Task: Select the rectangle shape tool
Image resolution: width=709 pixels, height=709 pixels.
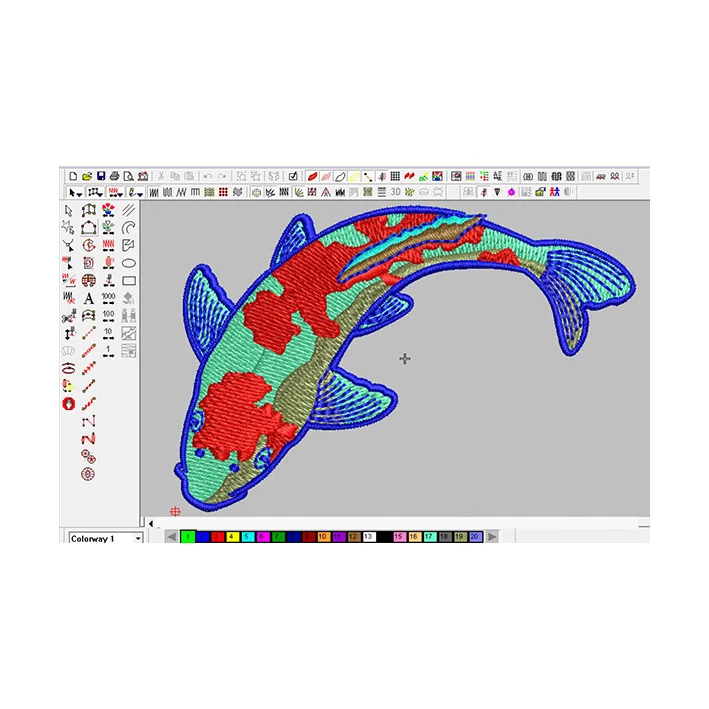Action: coord(129,281)
